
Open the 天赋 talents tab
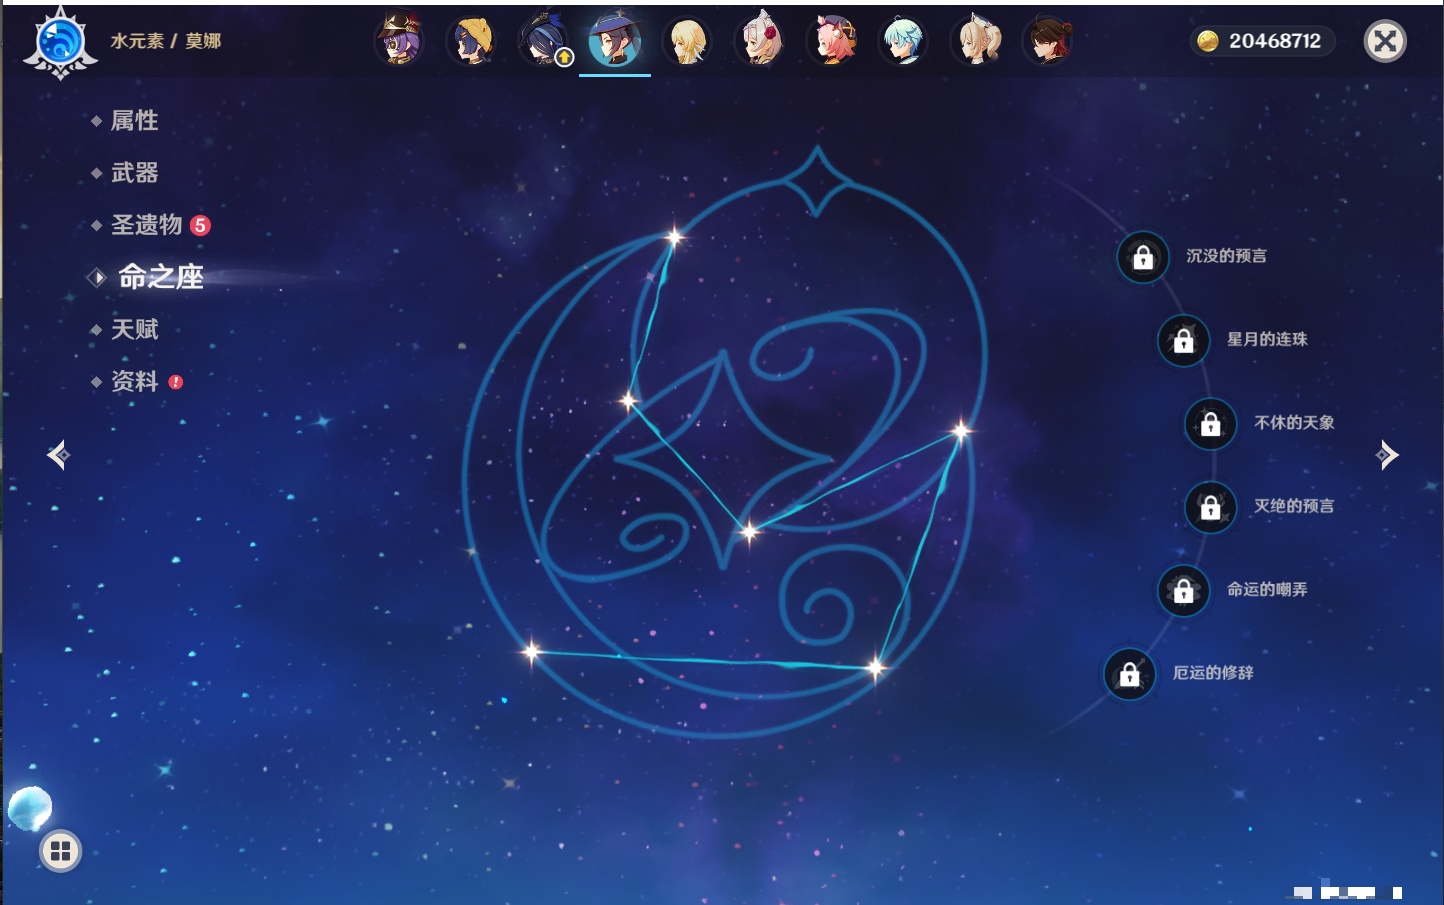134,329
